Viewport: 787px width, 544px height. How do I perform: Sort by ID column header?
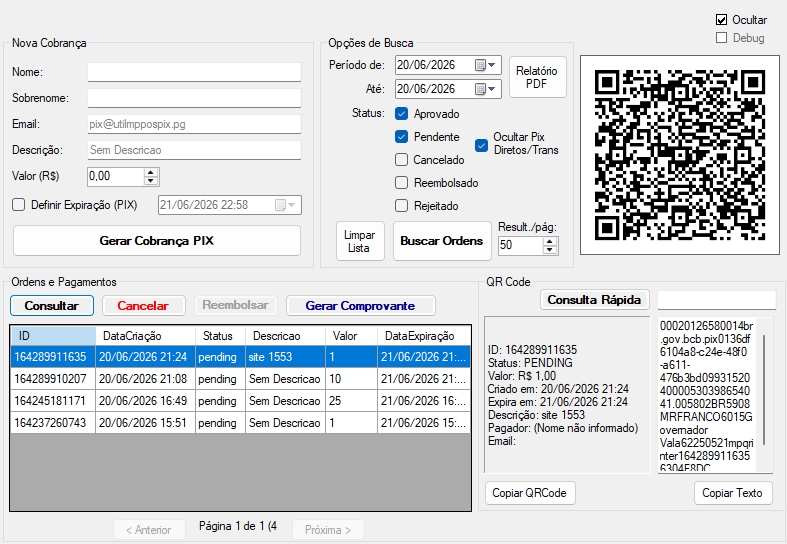[x=53, y=336]
